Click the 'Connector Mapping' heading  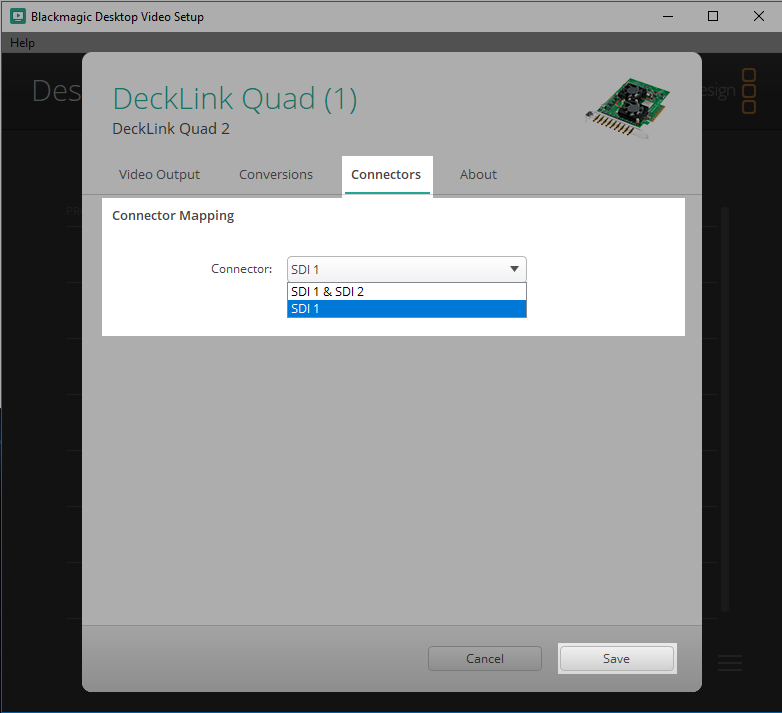tap(173, 216)
